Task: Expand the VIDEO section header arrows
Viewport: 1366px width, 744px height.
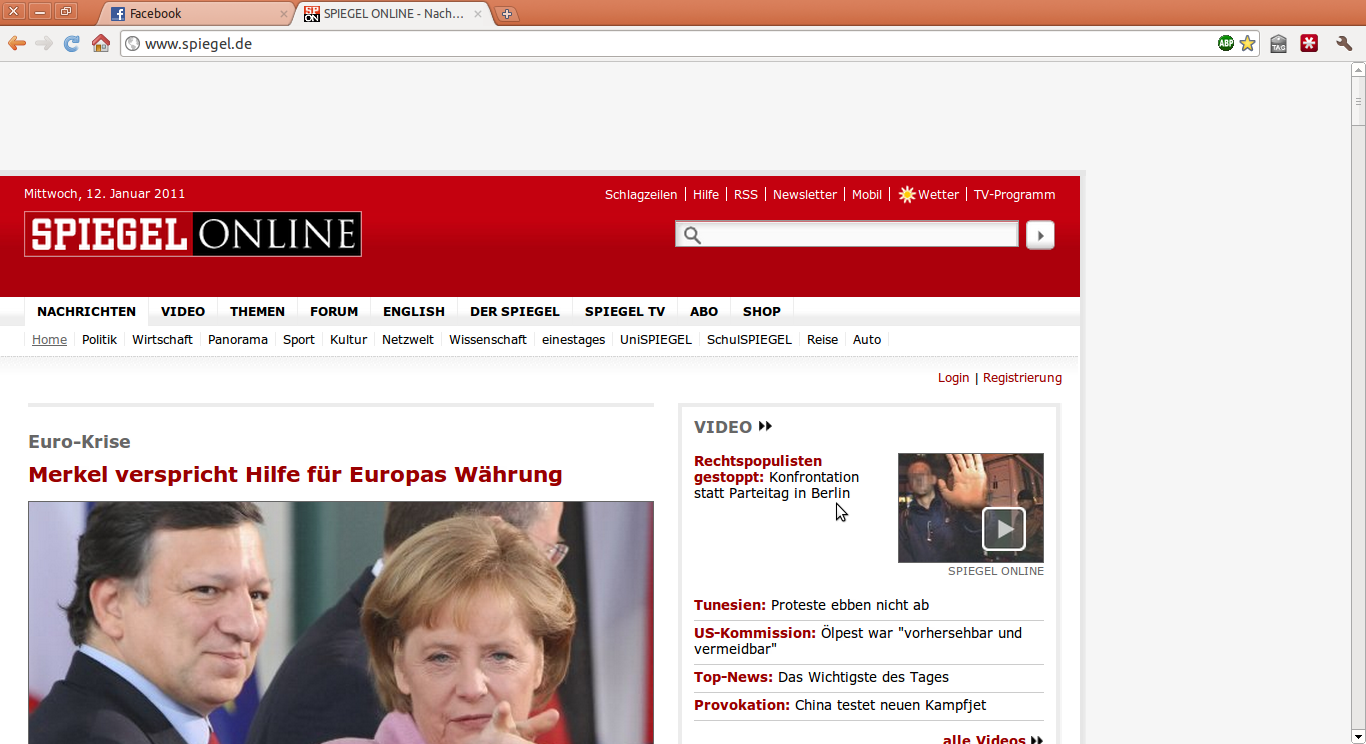Action: 765,427
